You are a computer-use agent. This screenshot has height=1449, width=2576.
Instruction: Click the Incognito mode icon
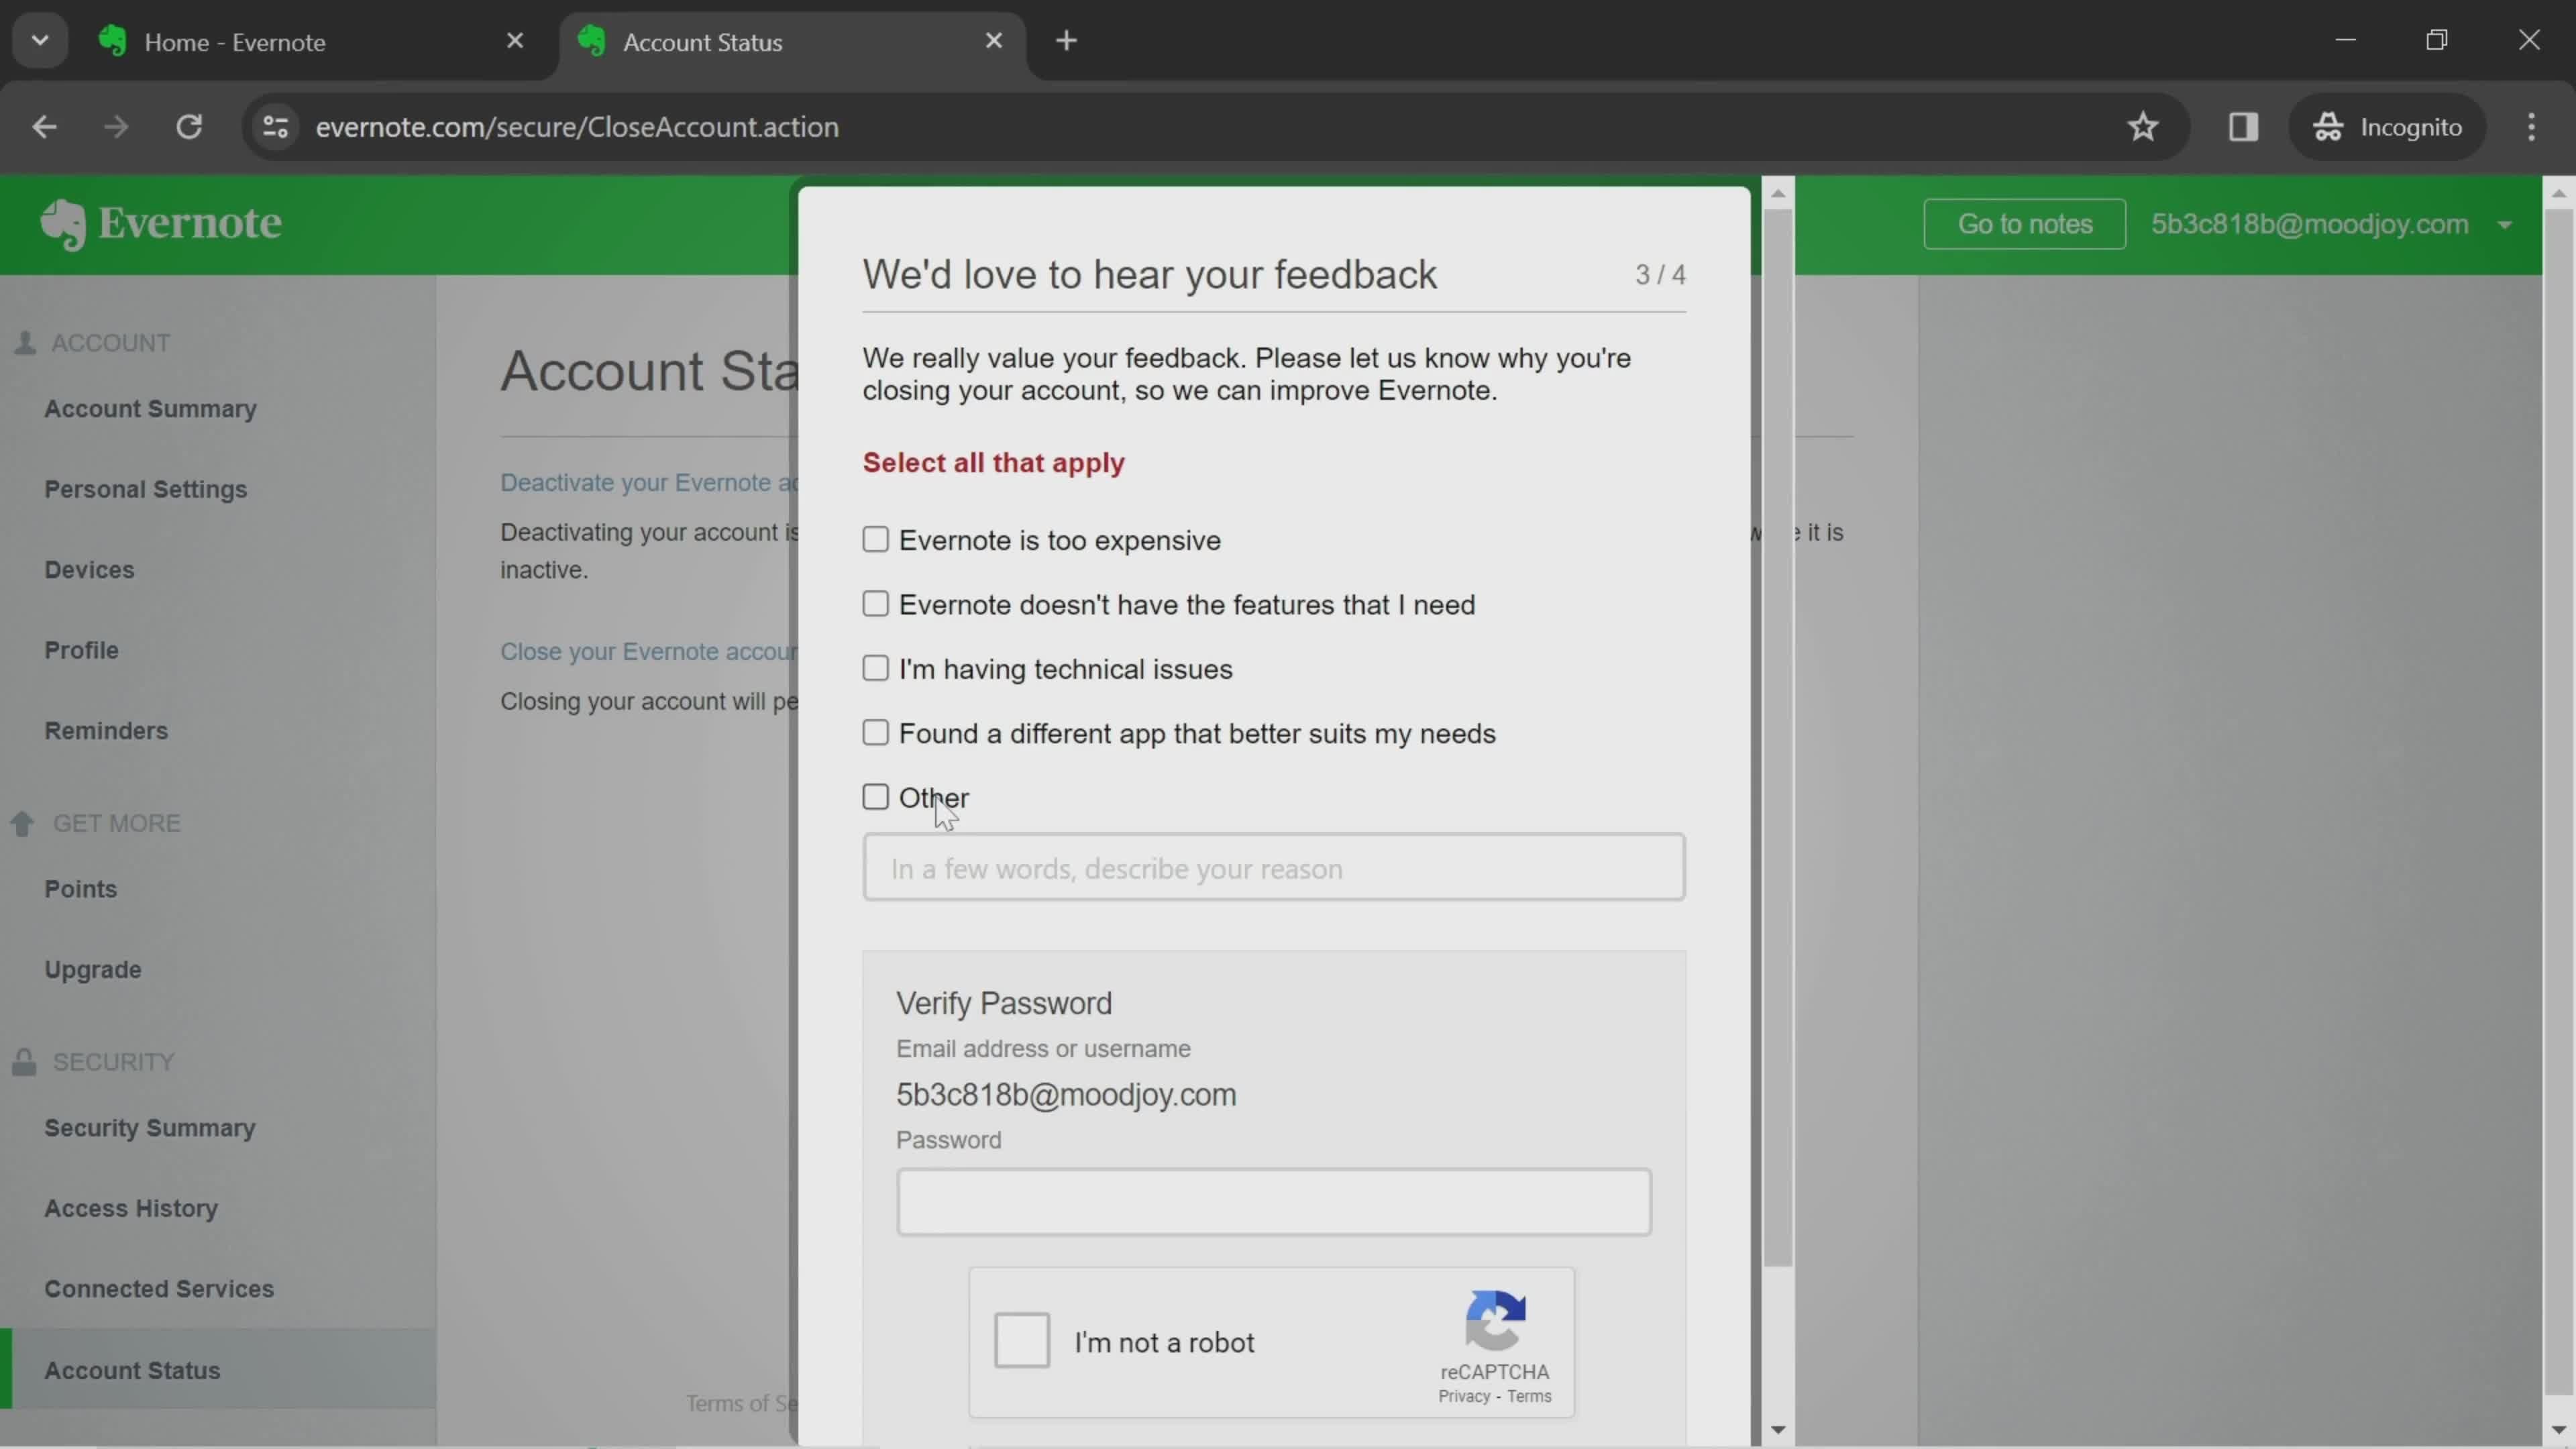pos(2332,125)
